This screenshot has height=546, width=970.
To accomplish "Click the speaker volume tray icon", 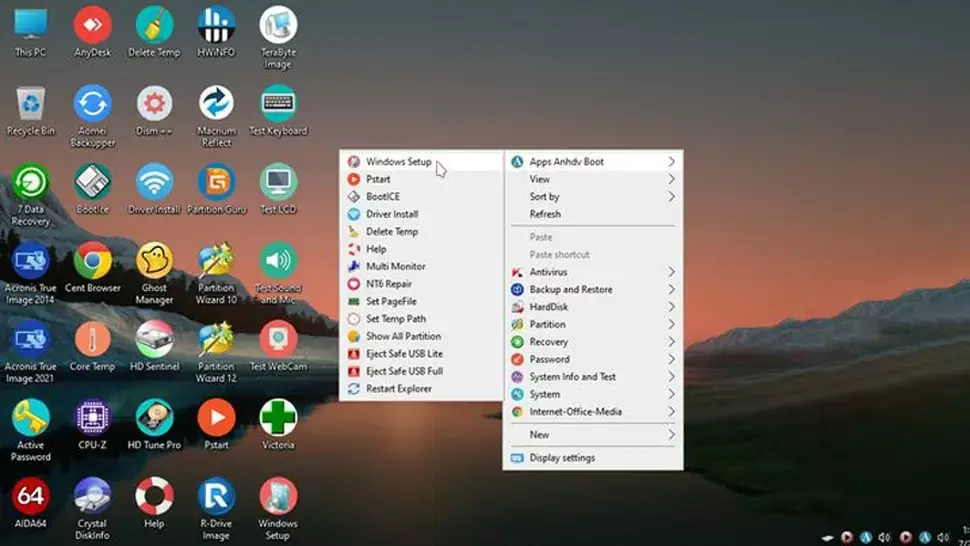I will [x=884, y=537].
